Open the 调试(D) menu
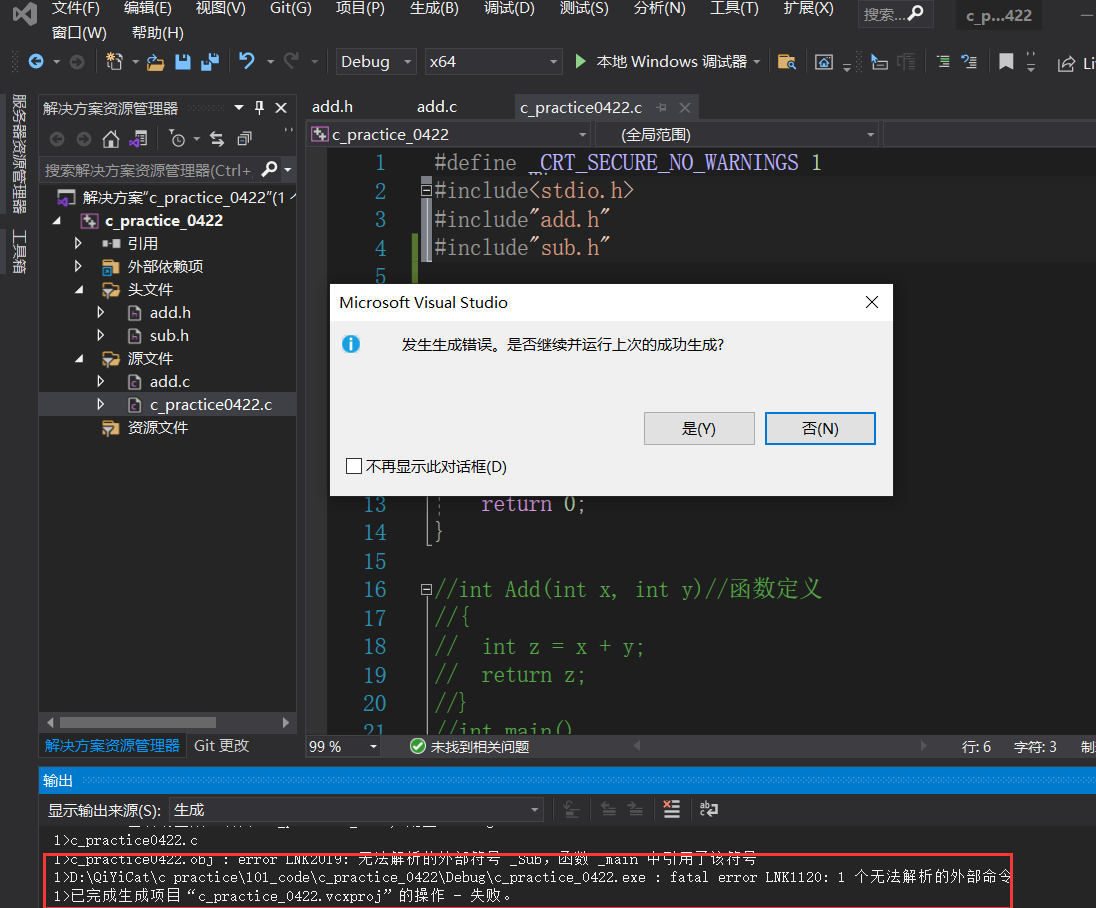1096x908 pixels. pyautogui.click(x=509, y=8)
